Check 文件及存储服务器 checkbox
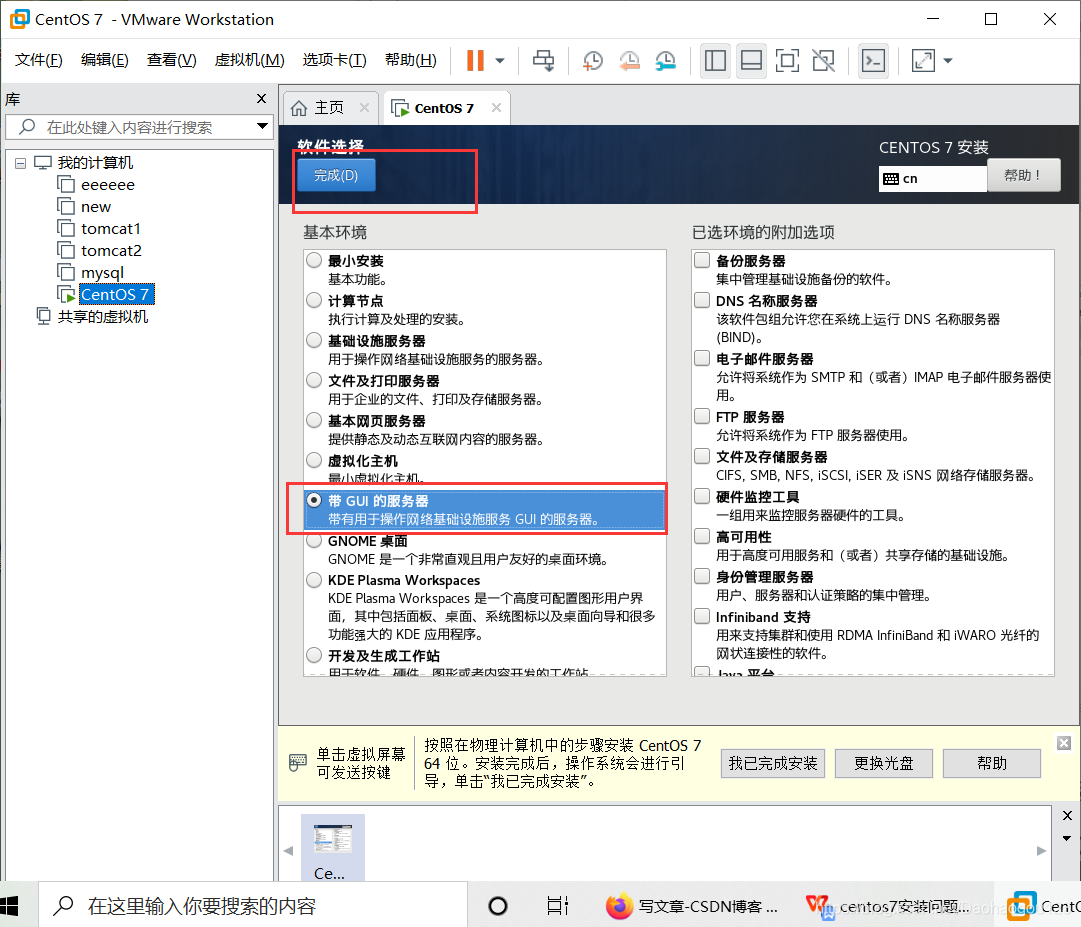1081x927 pixels. [x=703, y=456]
